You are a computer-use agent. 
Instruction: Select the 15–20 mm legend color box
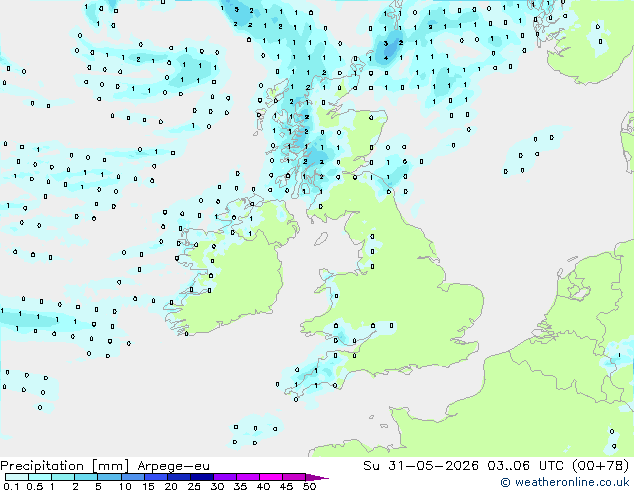click(x=156, y=477)
